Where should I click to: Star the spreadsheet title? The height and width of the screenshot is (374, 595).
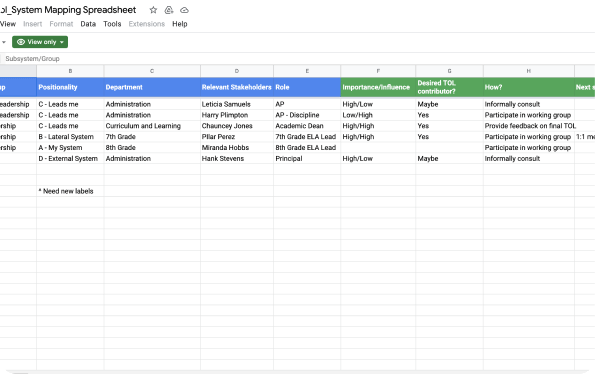(x=153, y=10)
